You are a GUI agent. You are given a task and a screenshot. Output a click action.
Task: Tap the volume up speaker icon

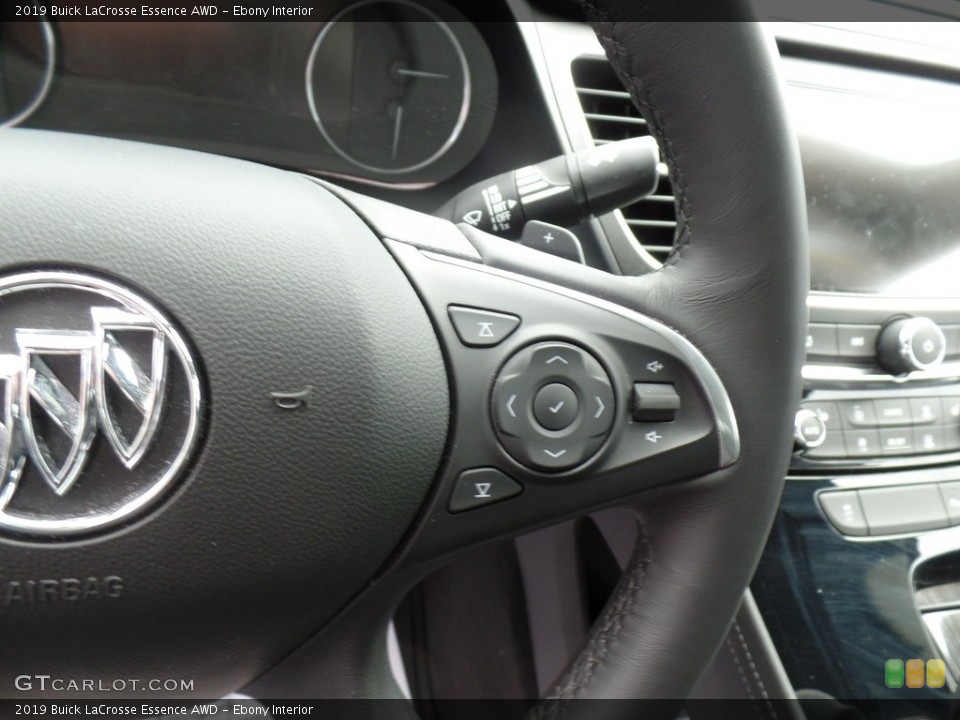click(654, 366)
